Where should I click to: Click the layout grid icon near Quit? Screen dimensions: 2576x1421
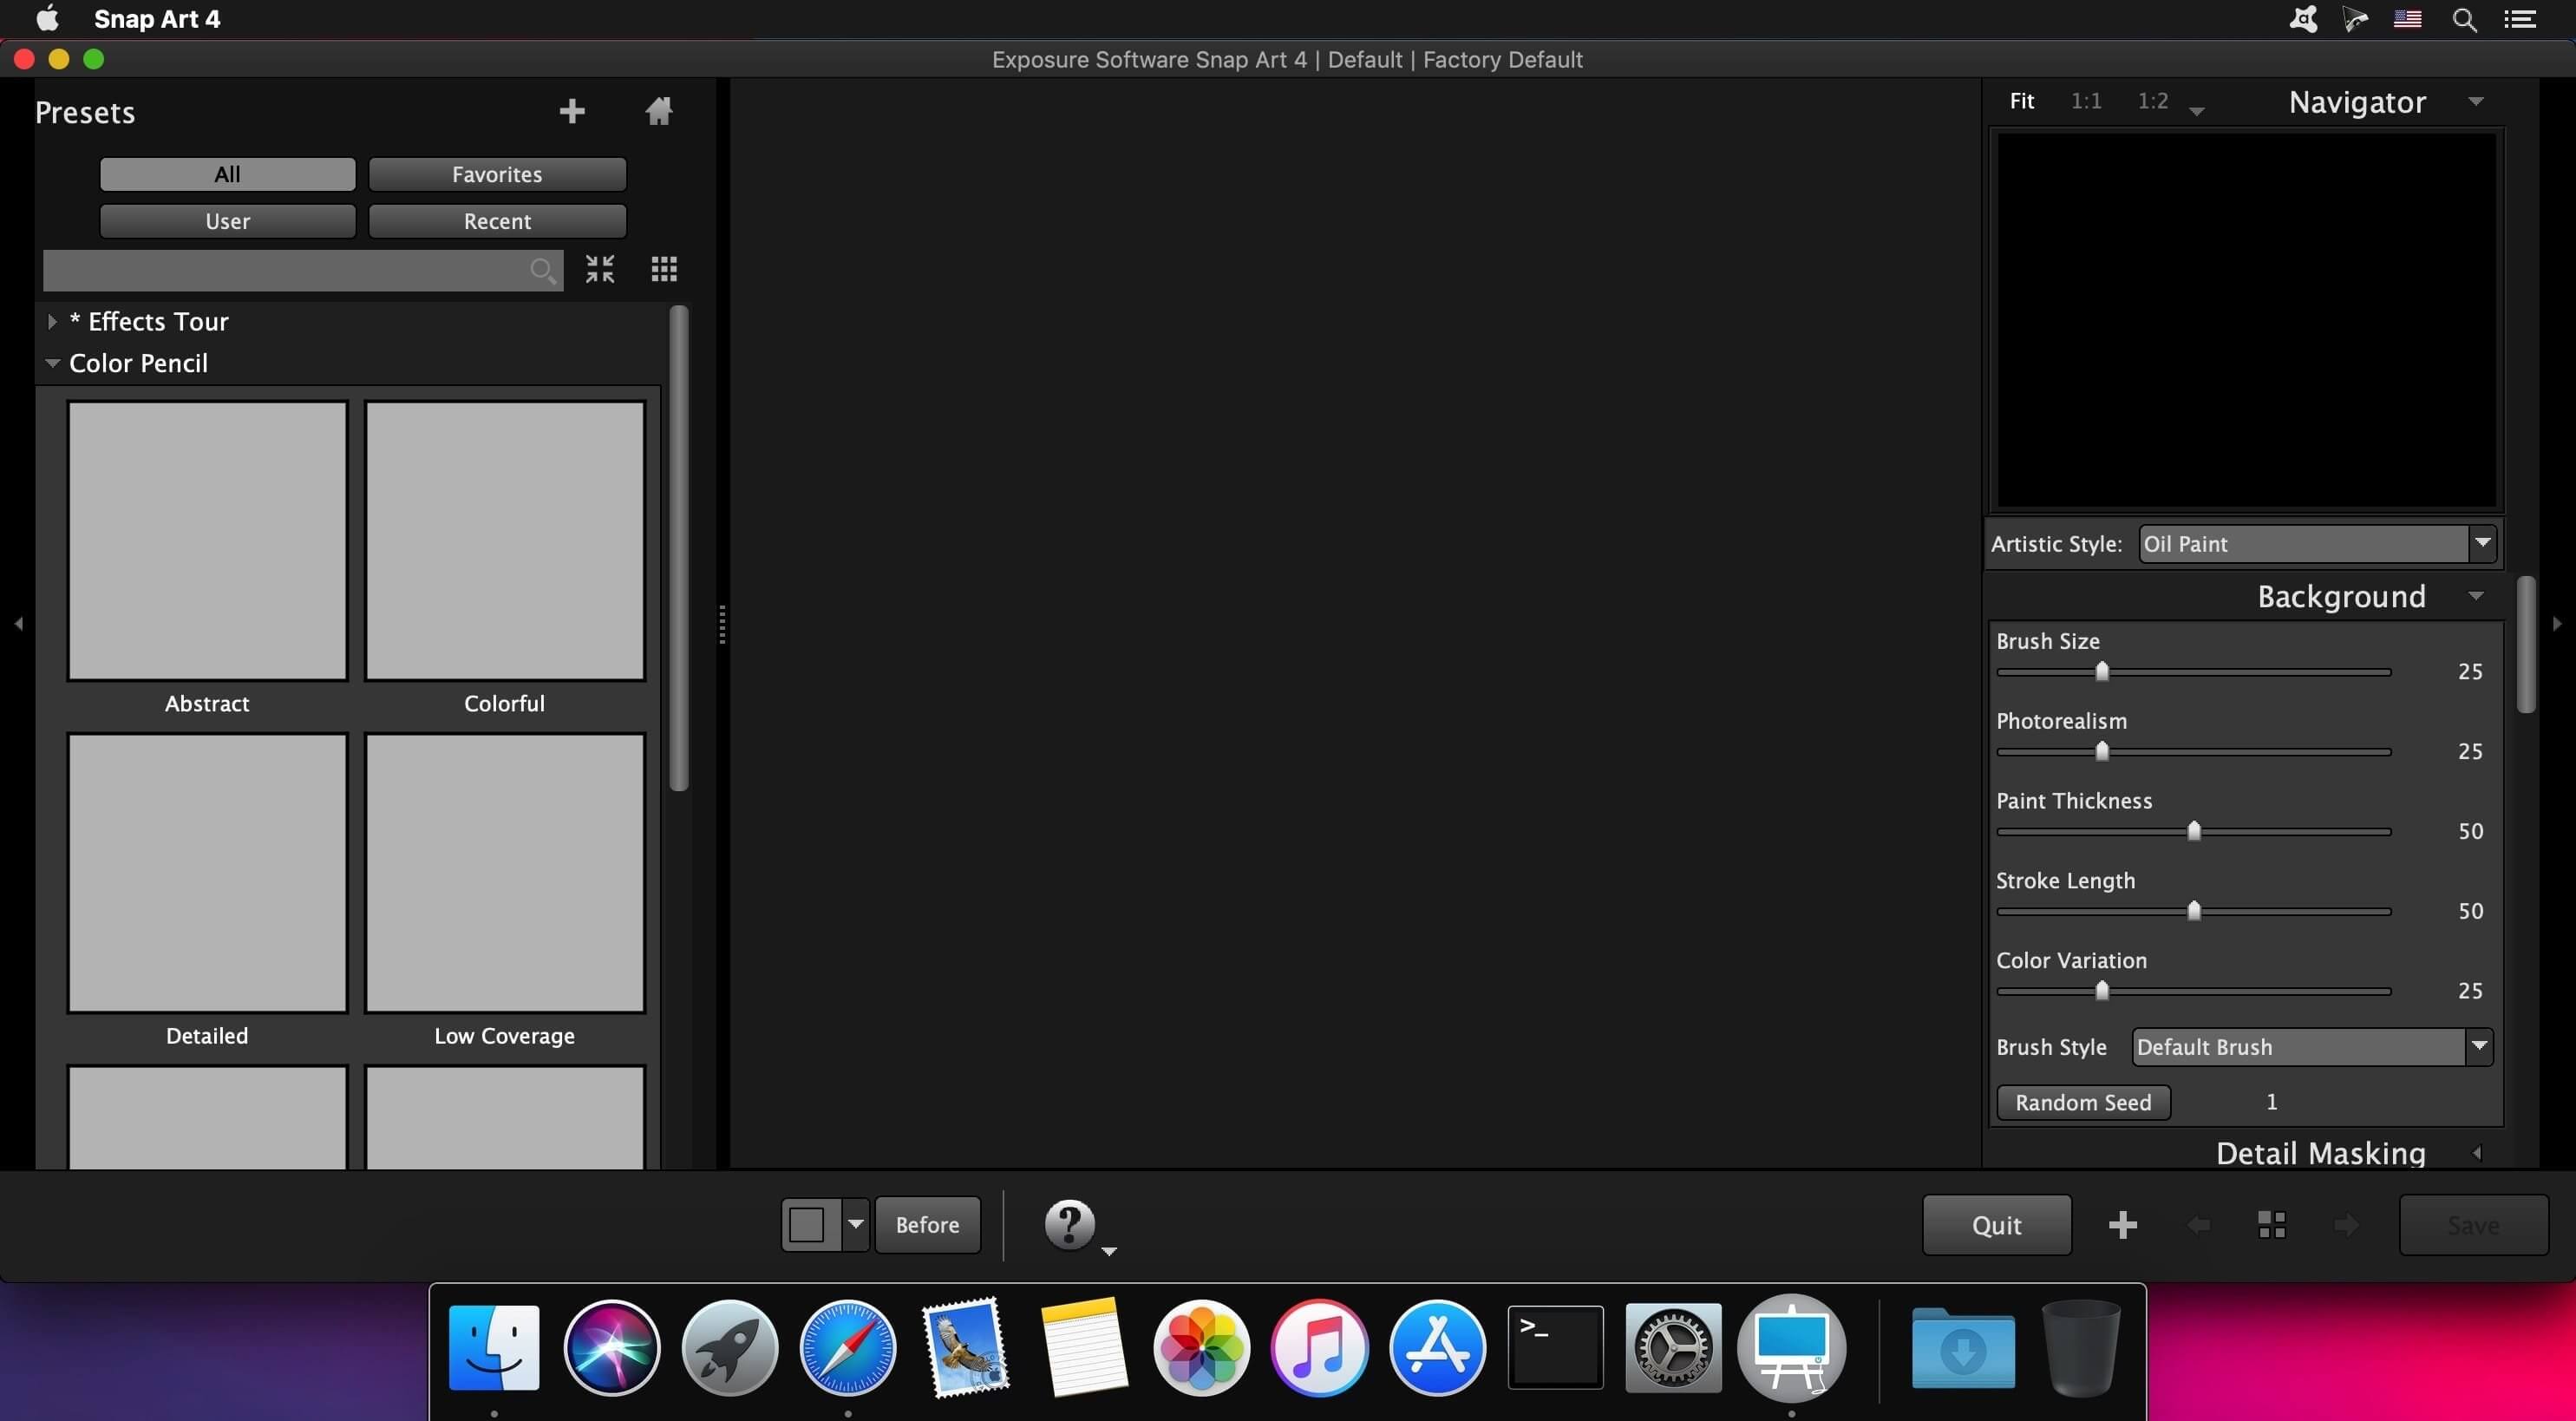2272,1225
